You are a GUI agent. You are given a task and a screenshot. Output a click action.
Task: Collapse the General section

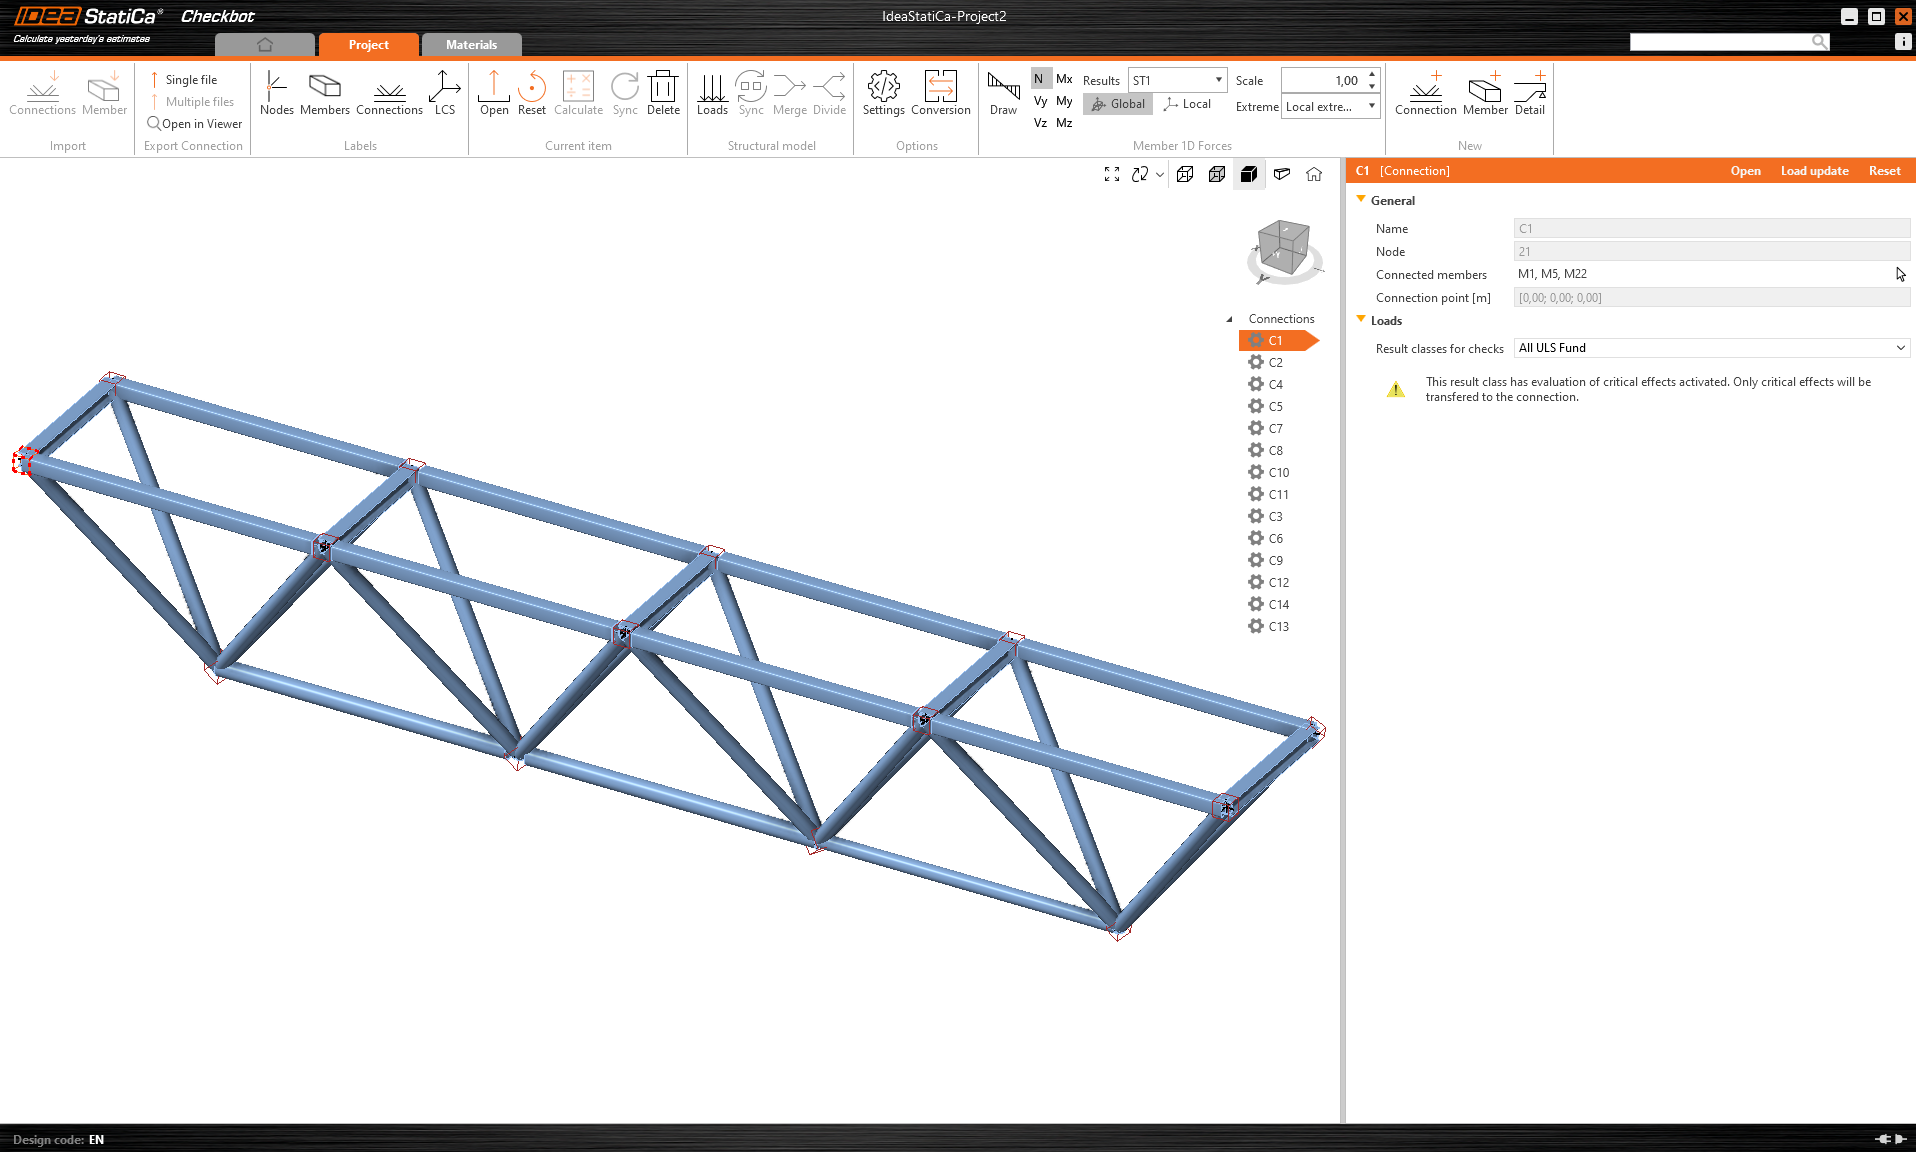(x=1361, y=200)
